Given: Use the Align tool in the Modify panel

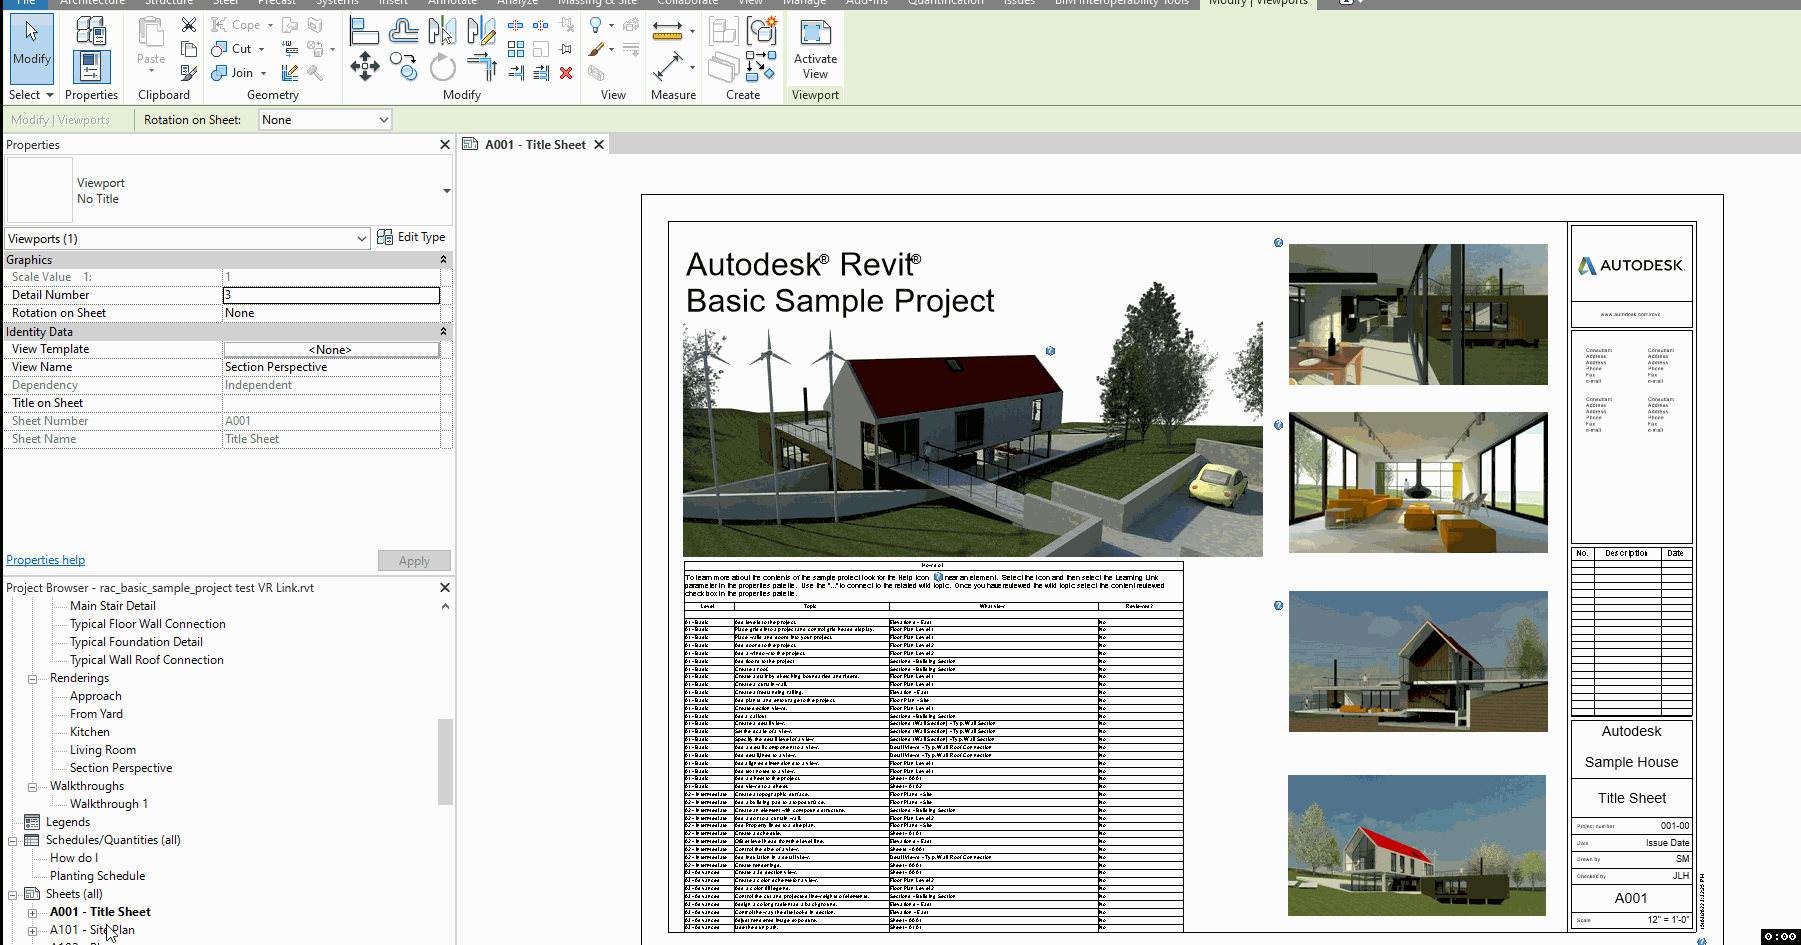Looking at the screenshot, I should pyautogui.click(x=364, y=30).
